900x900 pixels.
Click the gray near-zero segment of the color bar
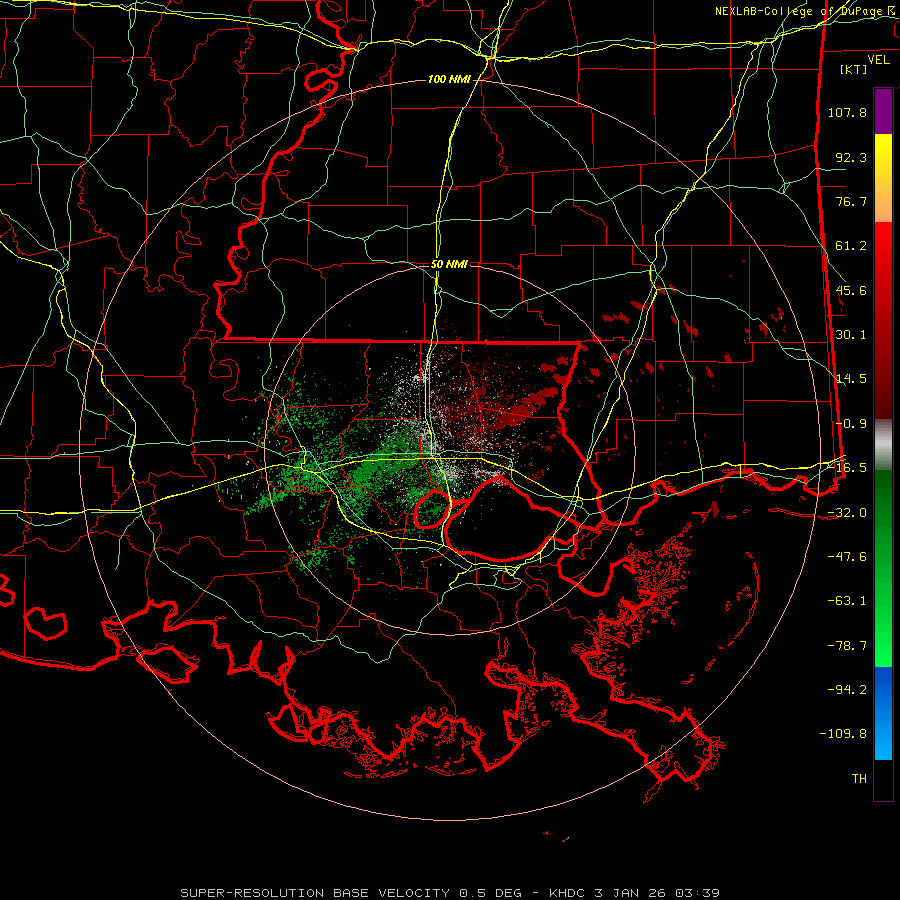click(883, 445)
